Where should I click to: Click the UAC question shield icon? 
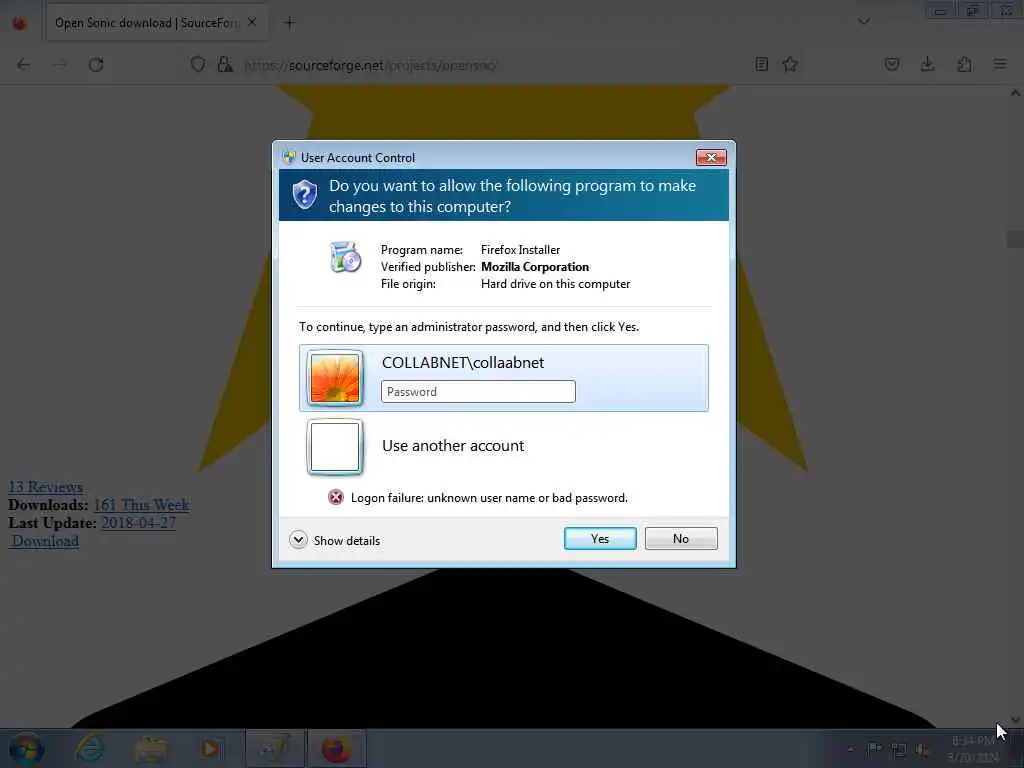[304, 195]
